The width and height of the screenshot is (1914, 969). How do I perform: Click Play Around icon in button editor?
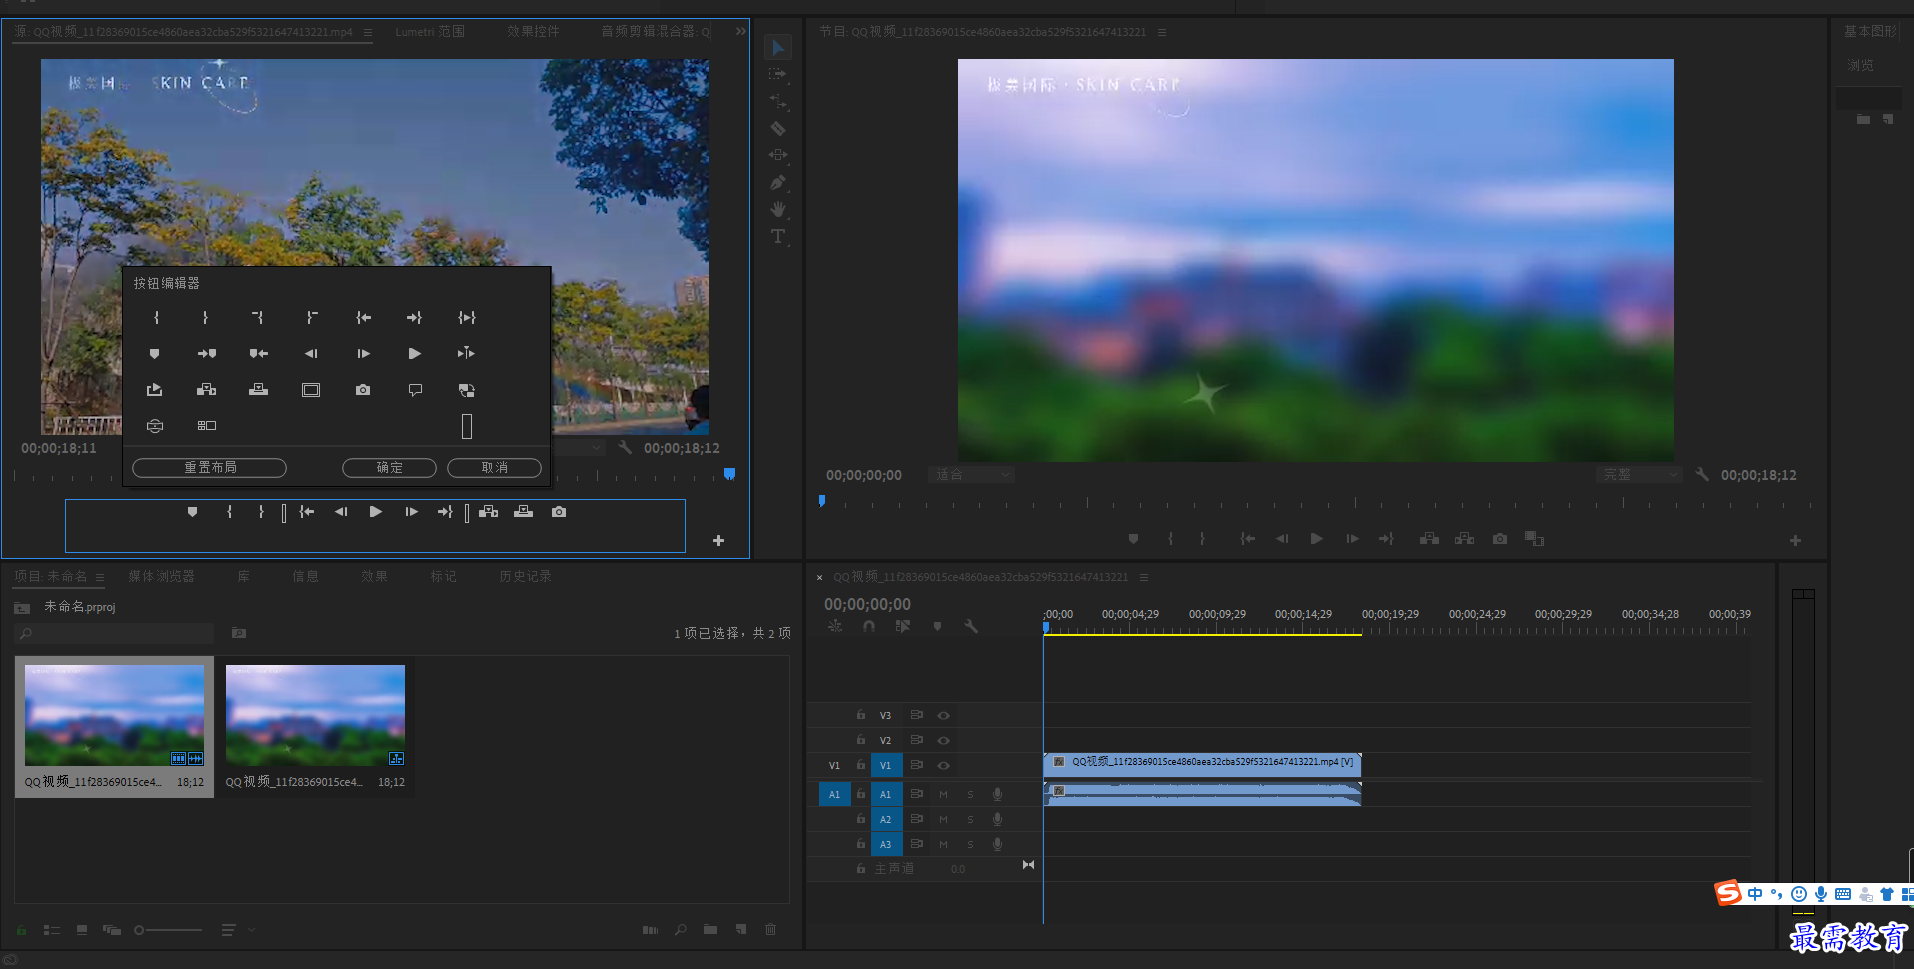click(466, 353)
